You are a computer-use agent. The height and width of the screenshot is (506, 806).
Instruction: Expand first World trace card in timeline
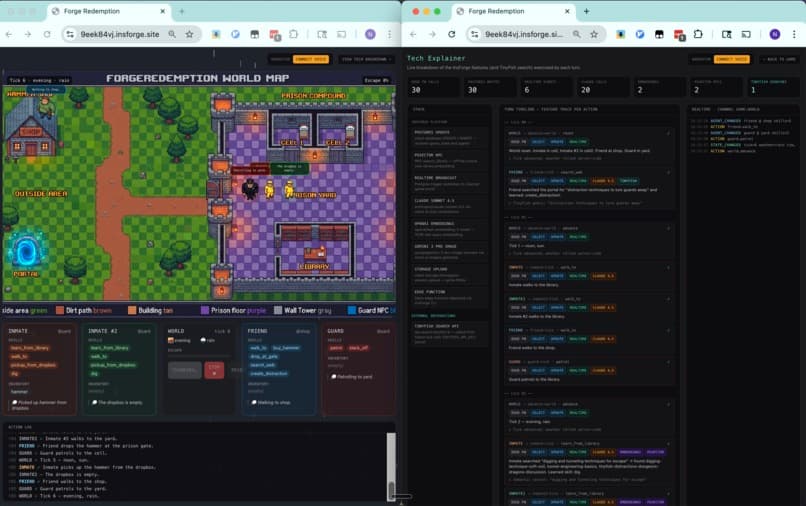click(589, 146)
